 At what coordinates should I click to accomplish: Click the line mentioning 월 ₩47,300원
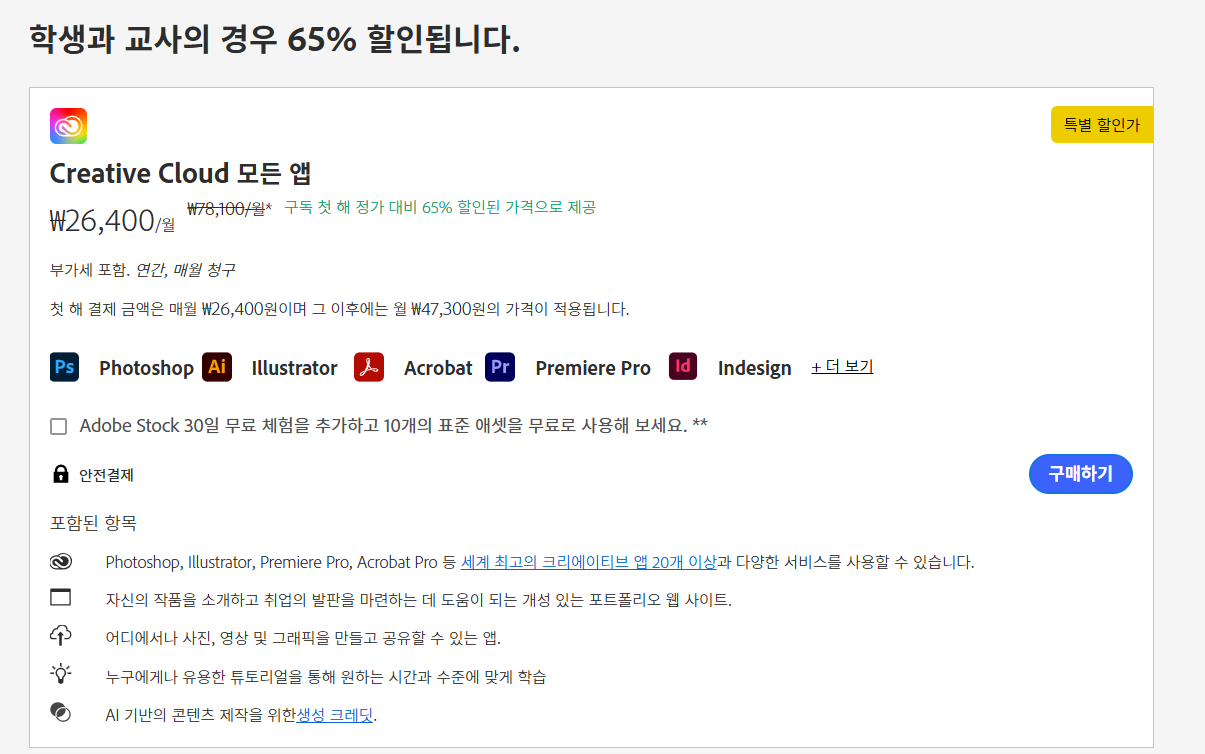coord(340,309)
